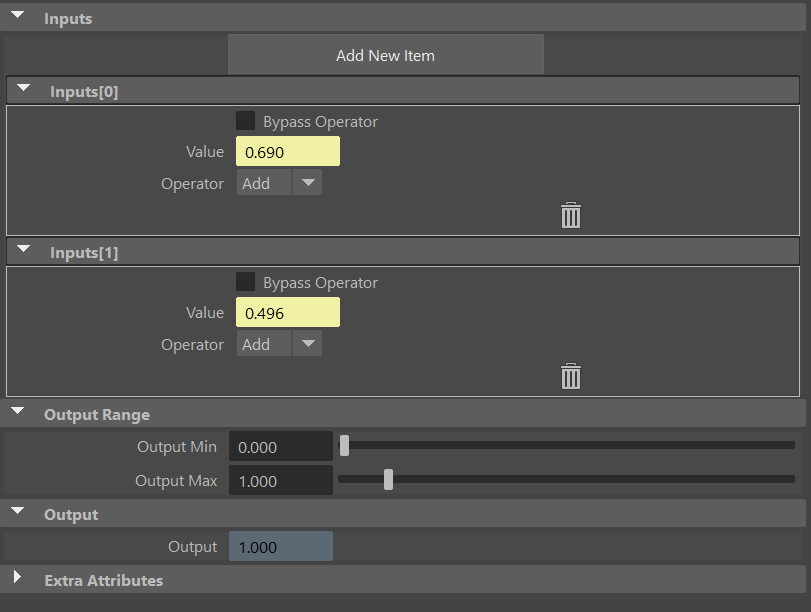Image resolution: width=811 pixels, height=612 pixels.
Task: Click the Inputs[0] section header arrow icon
Action: coord(23,89)
